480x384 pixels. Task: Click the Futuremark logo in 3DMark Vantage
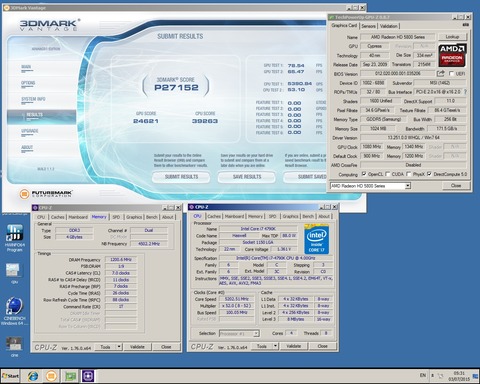46,193
